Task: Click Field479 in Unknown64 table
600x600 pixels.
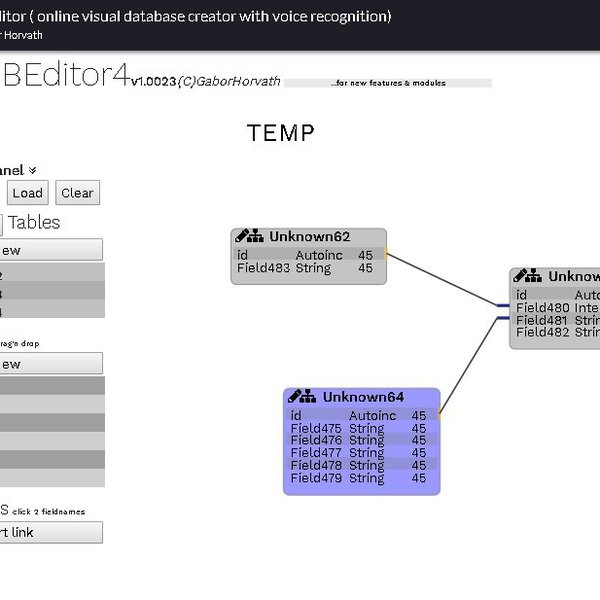Action: [x=316, y=478]
